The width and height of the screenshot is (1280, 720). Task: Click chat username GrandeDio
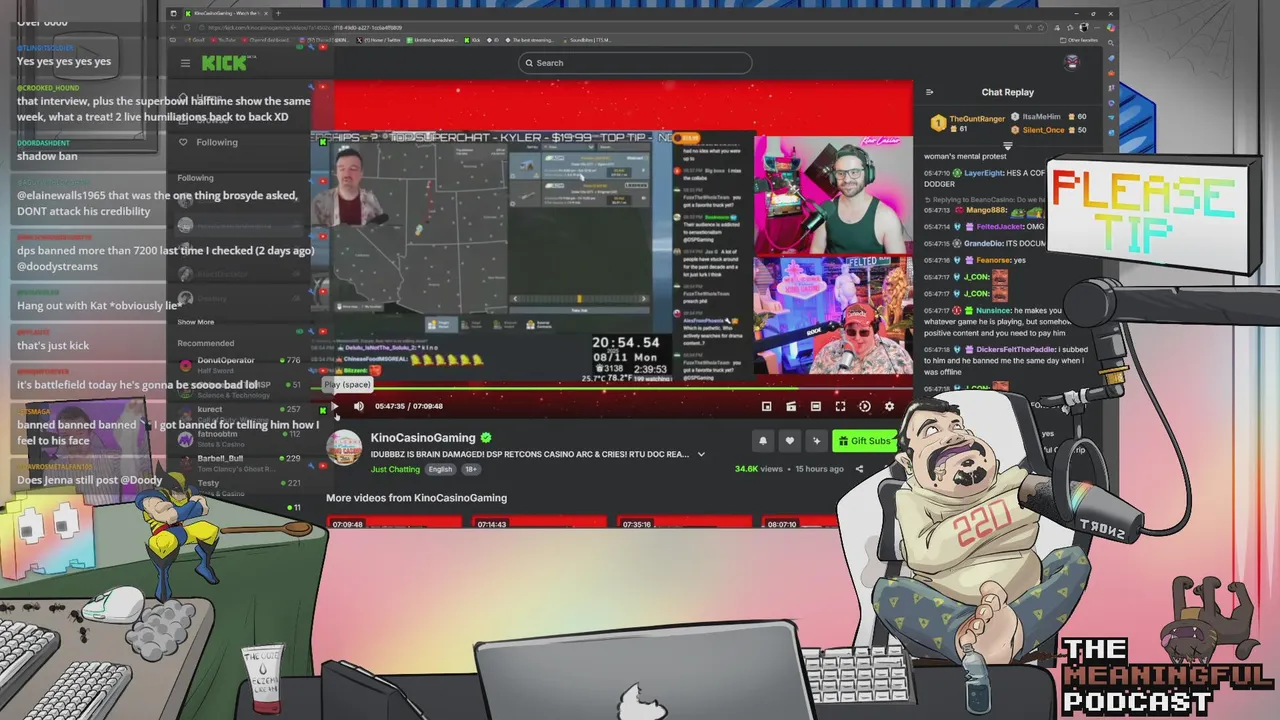985,243
